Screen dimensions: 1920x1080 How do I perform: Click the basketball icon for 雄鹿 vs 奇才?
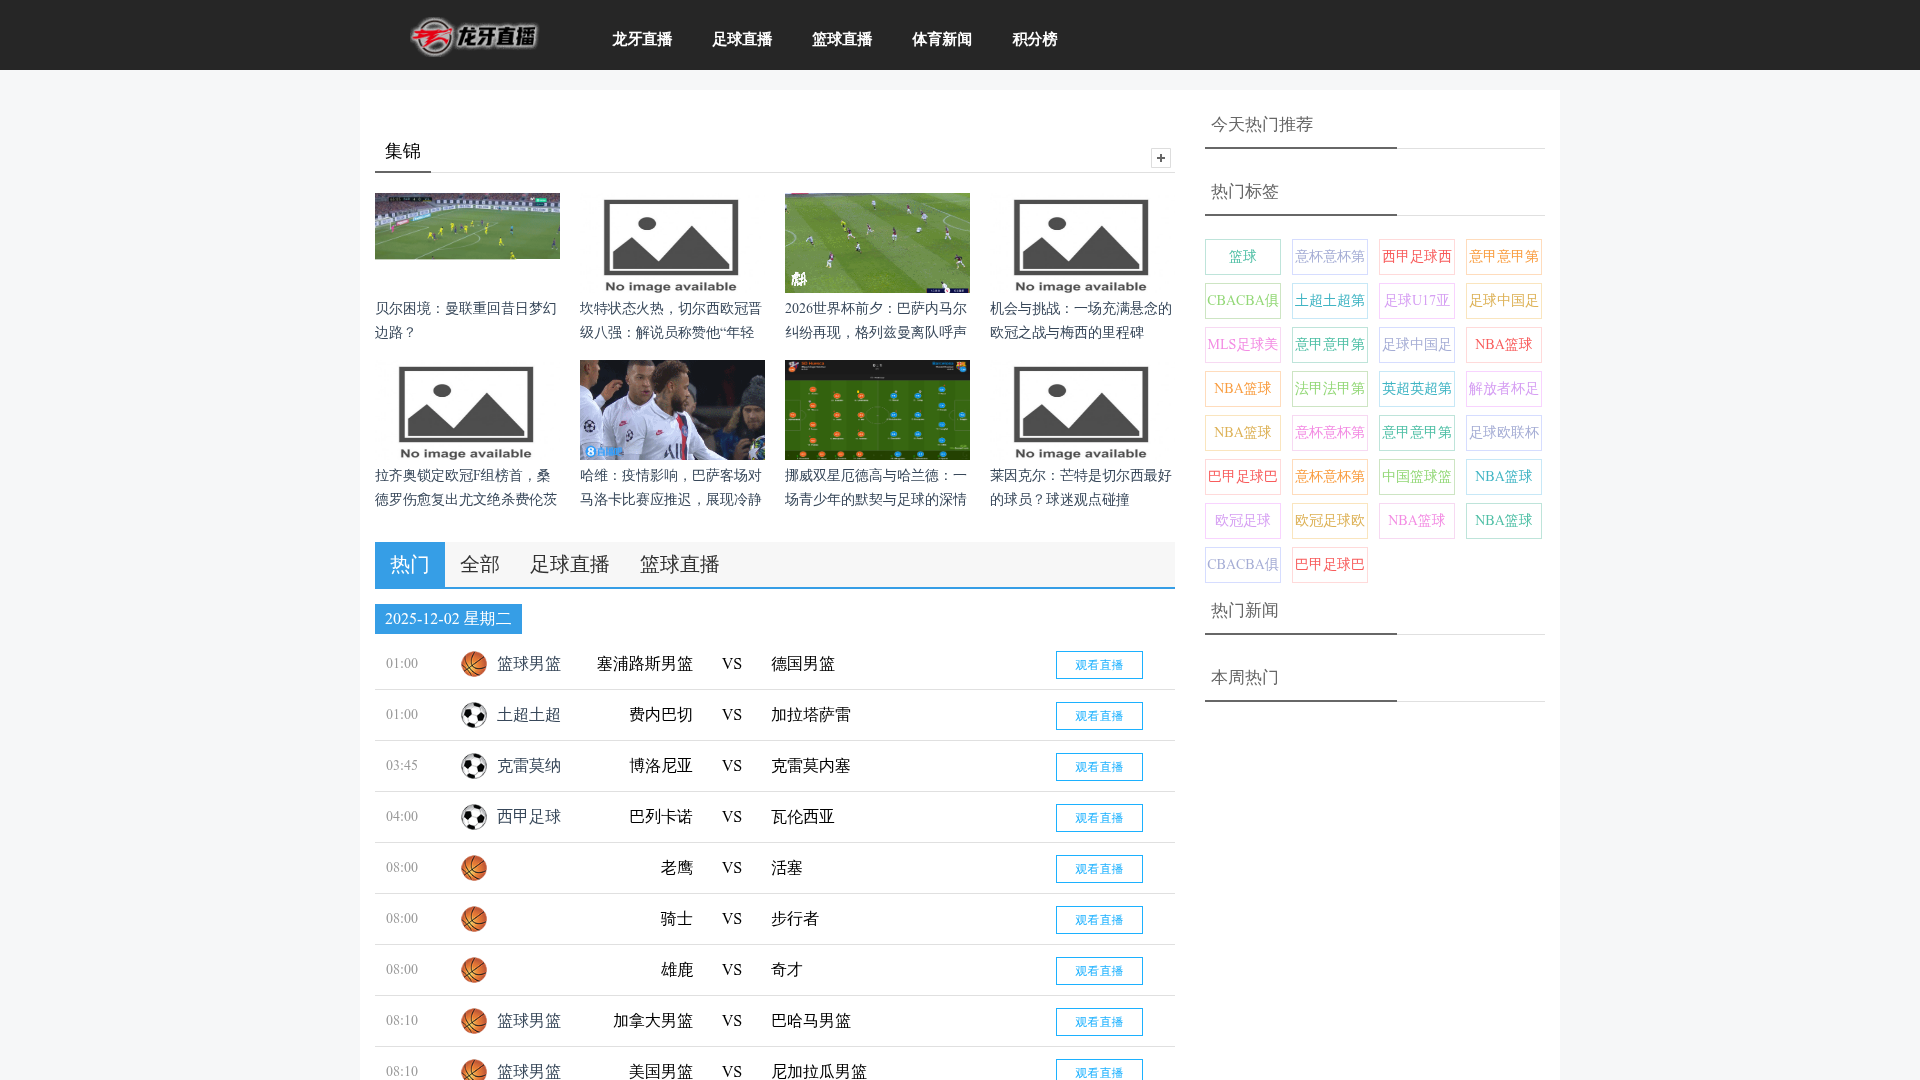474,970
